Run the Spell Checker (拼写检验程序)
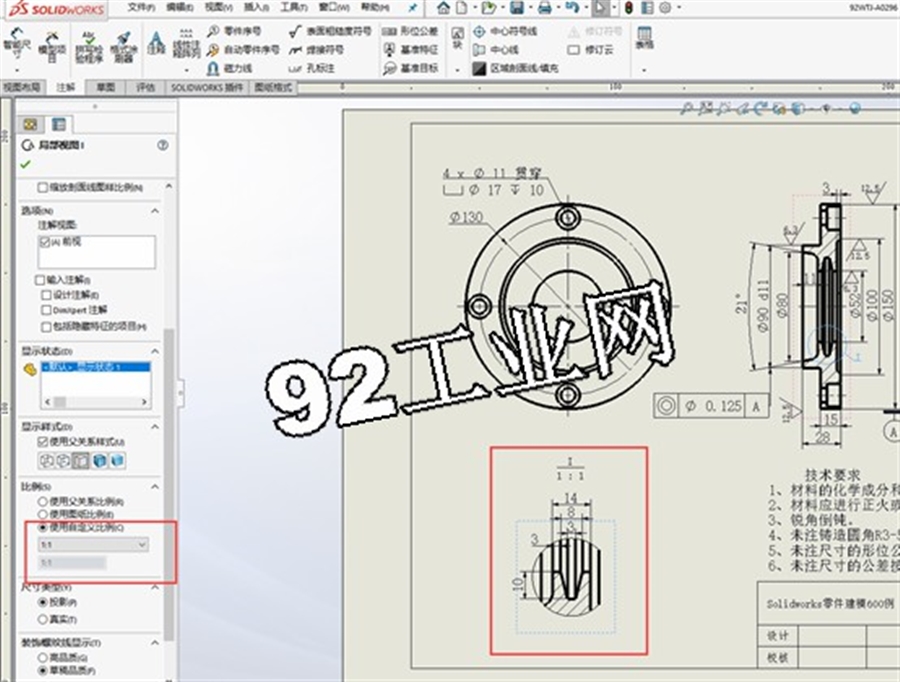The width and height of the screenshot is (900, 682). click(88, 47)
